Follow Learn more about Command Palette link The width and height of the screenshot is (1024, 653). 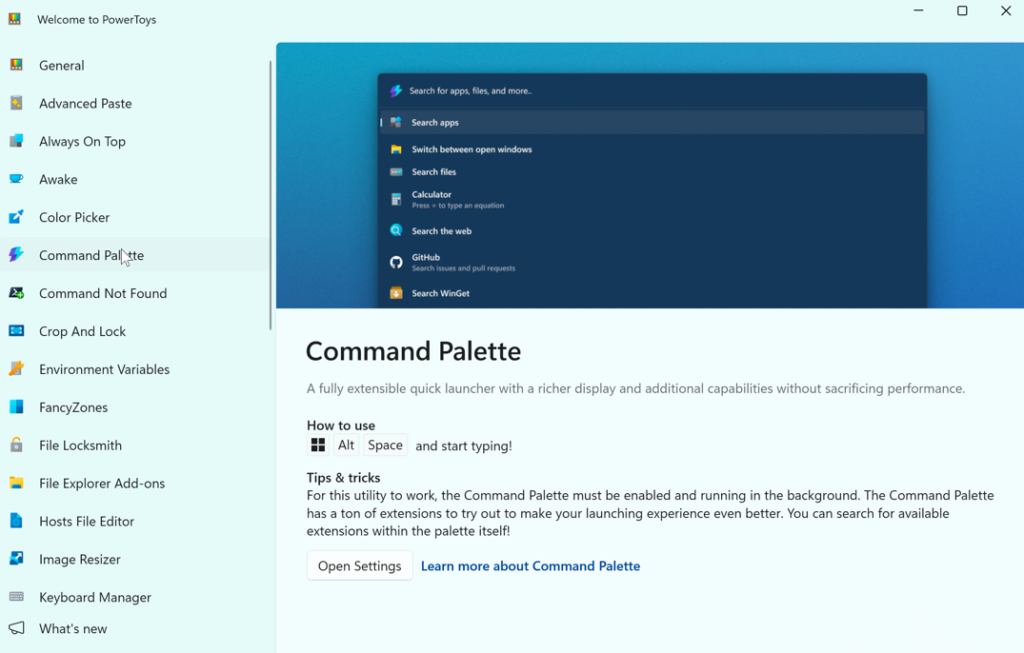(x=530, y=566)
